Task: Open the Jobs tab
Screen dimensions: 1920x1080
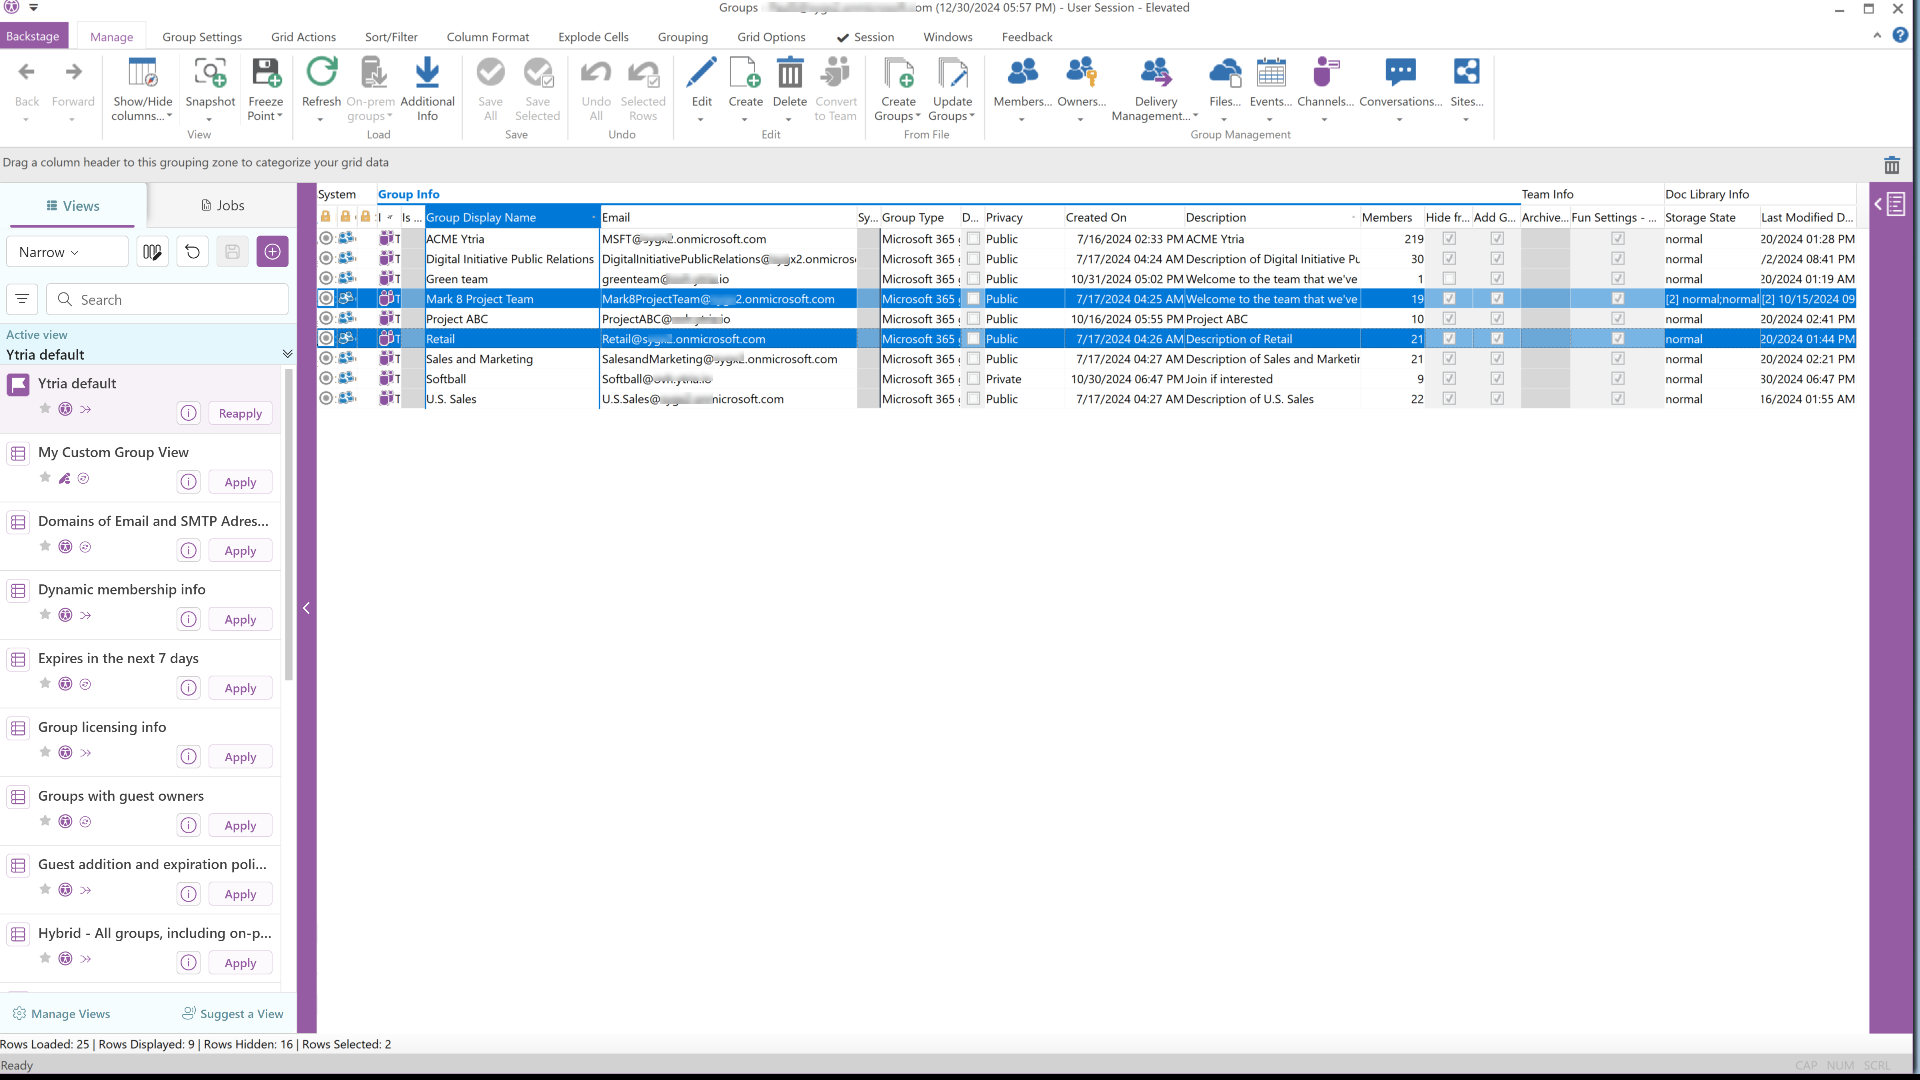Action: (x=222, y=205)
